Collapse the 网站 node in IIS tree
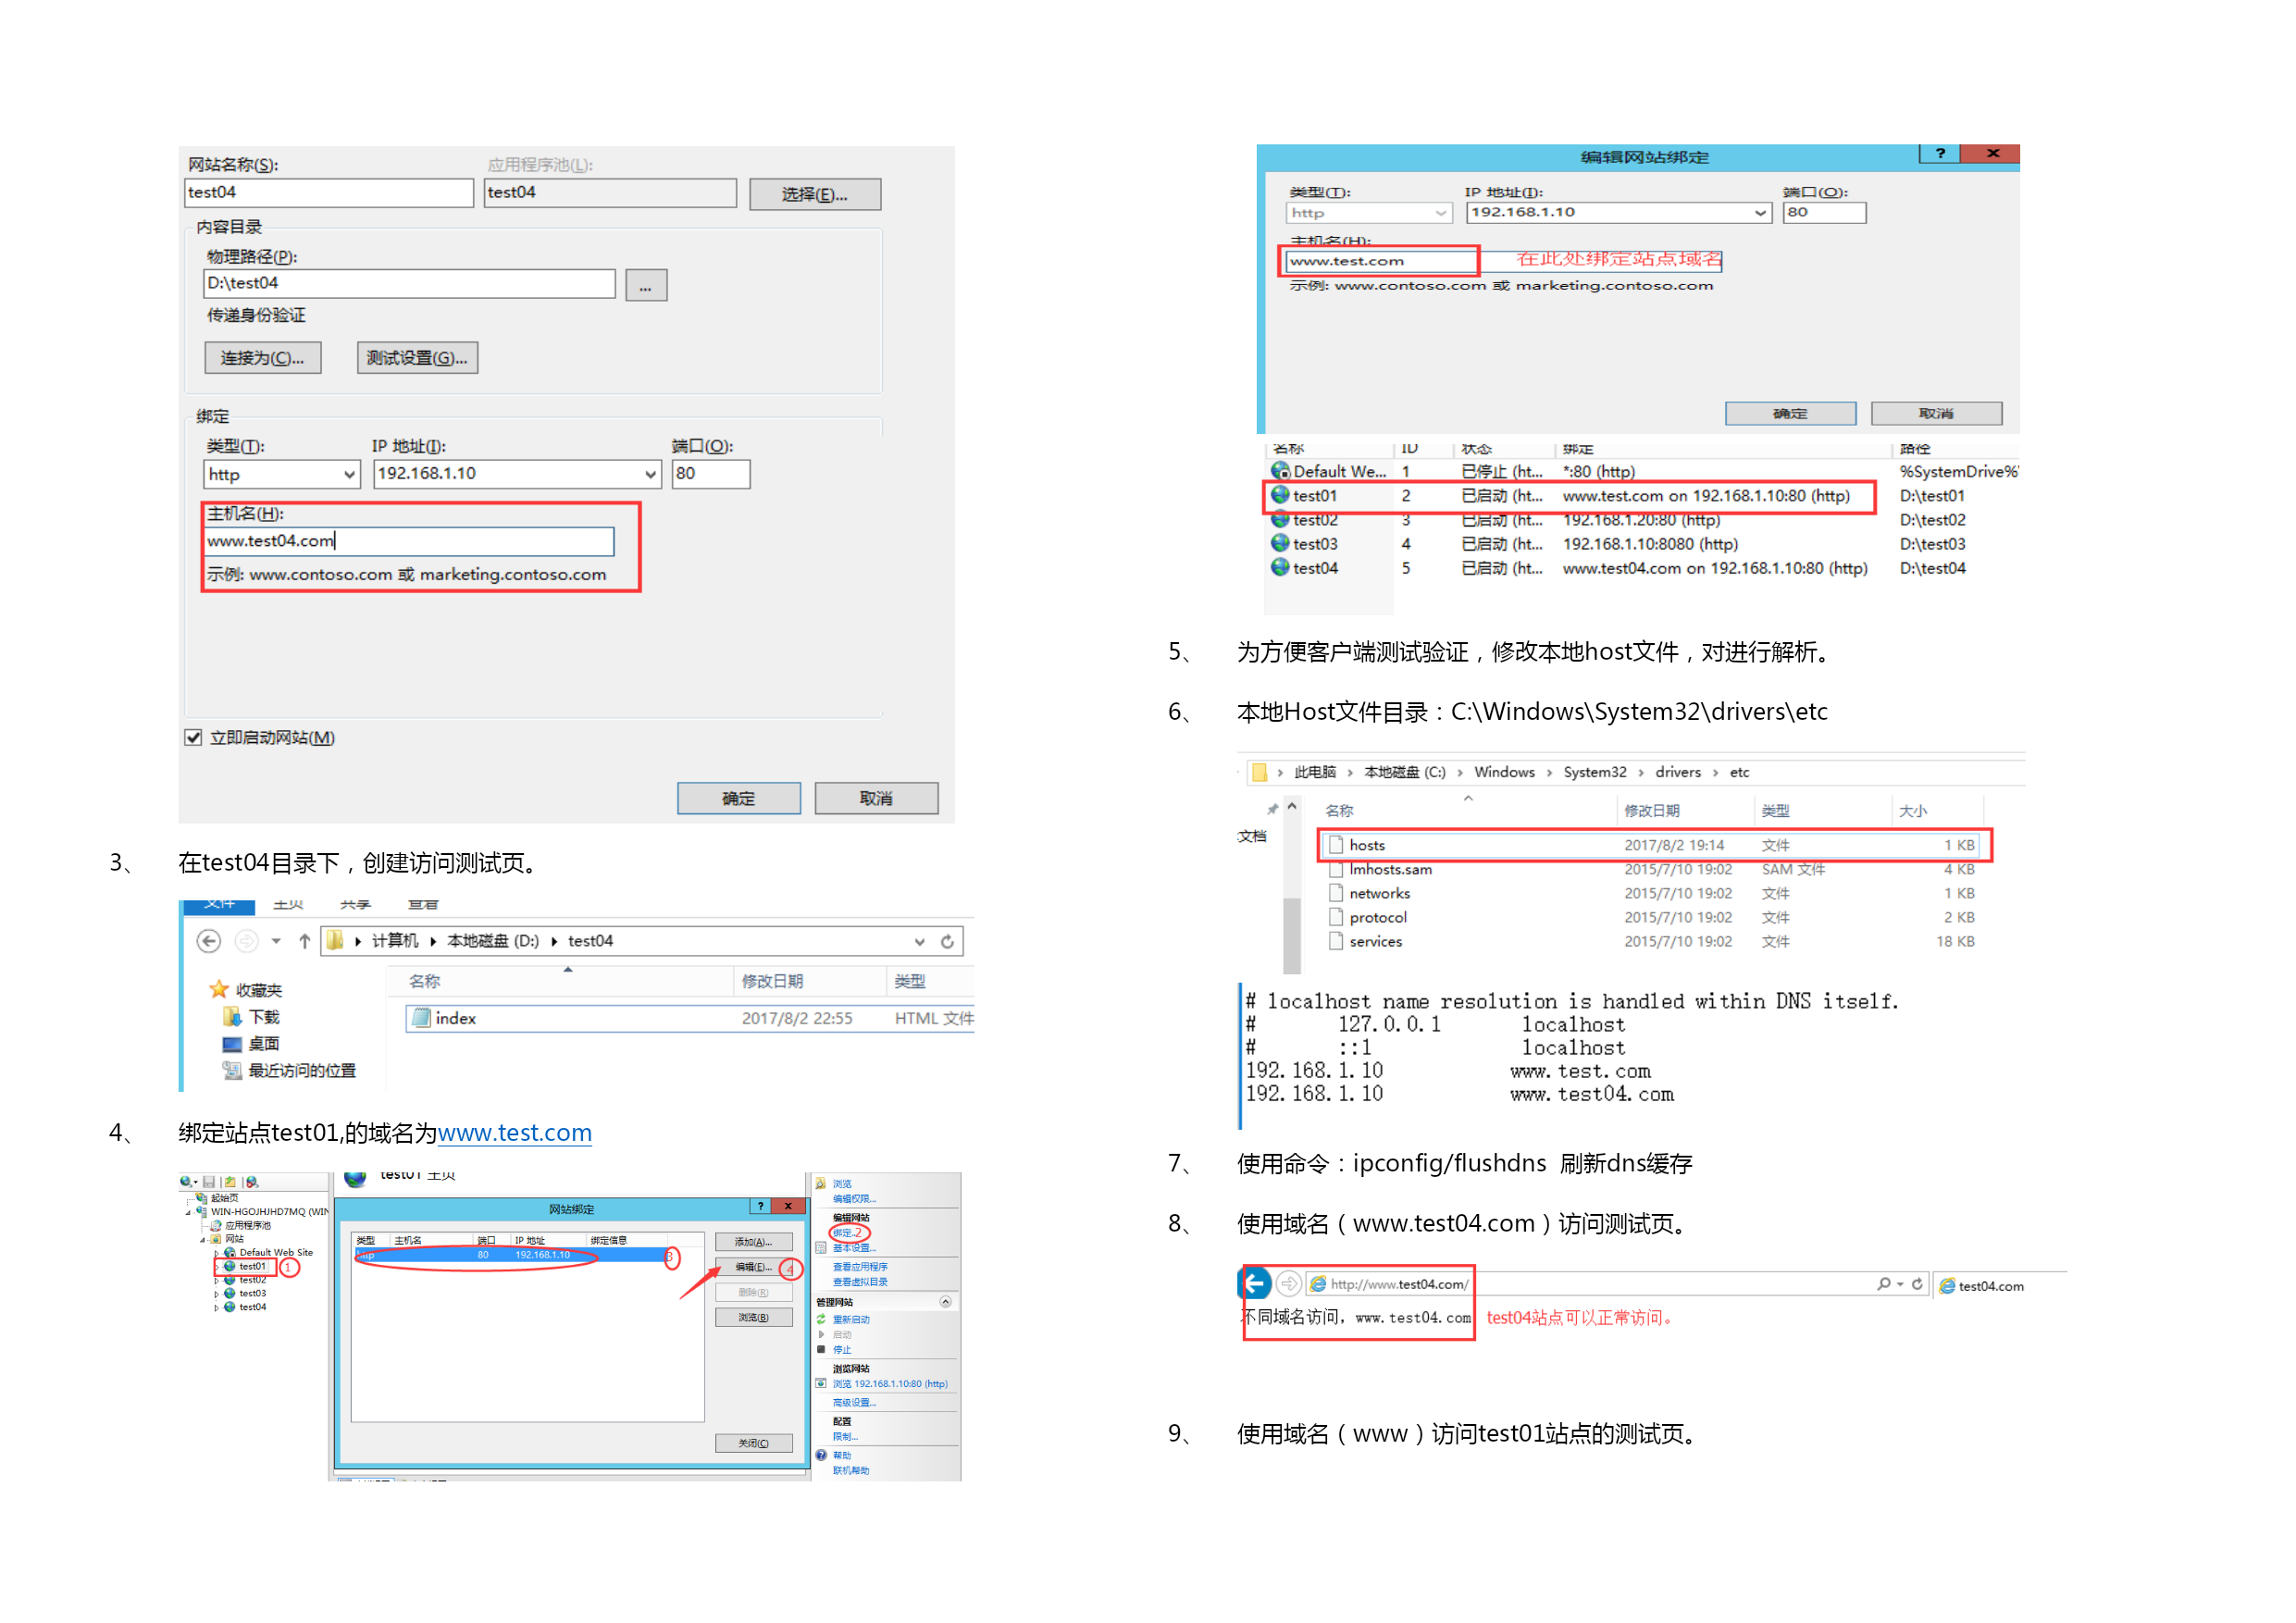 coord(203,1239)
